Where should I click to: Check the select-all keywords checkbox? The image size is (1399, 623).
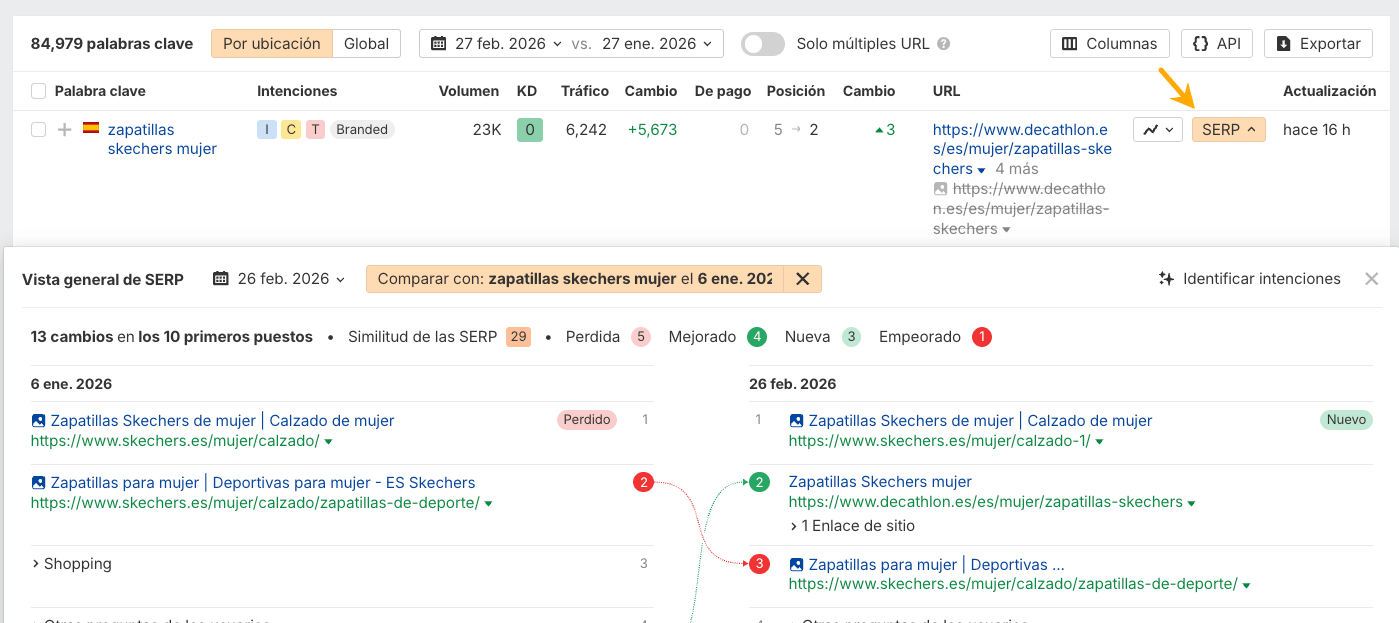point(37,90)
